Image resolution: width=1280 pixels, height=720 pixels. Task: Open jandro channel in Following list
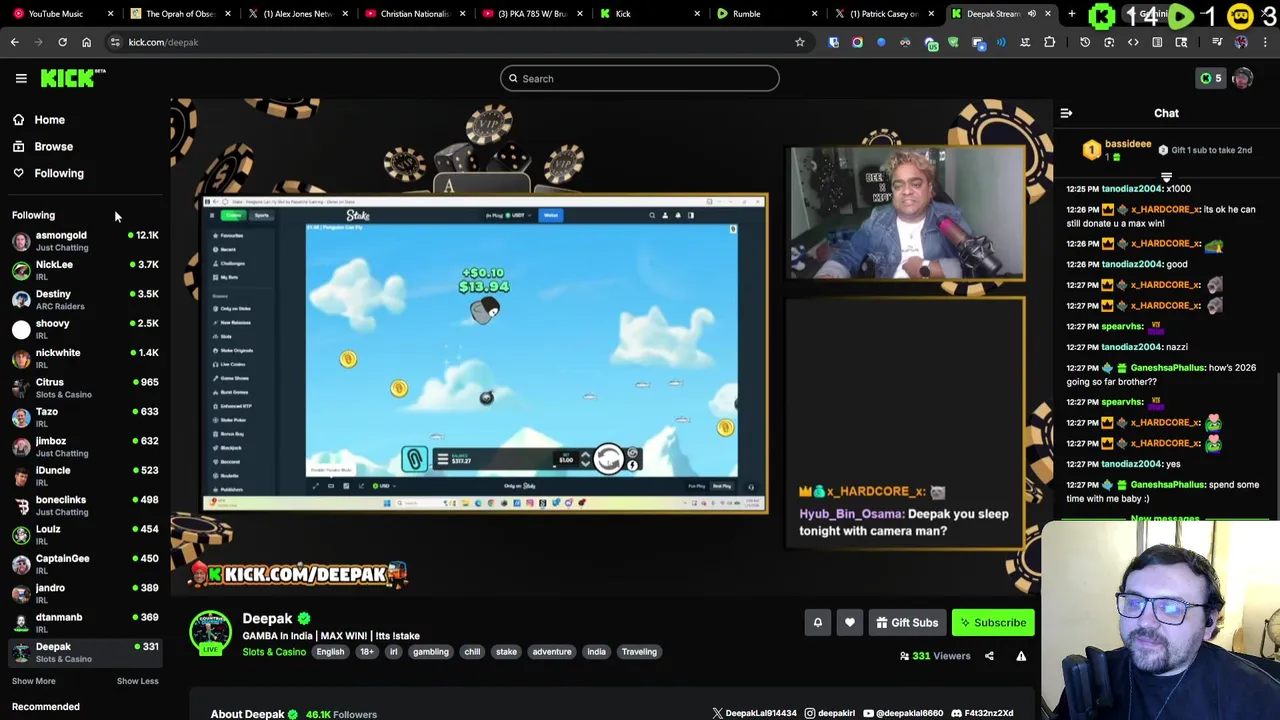click(x=85, y=593)
